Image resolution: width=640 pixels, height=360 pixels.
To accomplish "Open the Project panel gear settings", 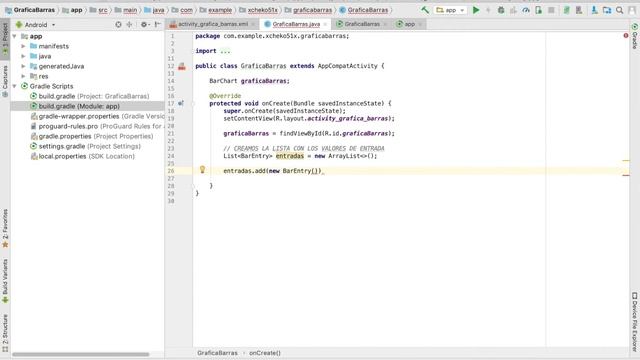I will (144, 24).
